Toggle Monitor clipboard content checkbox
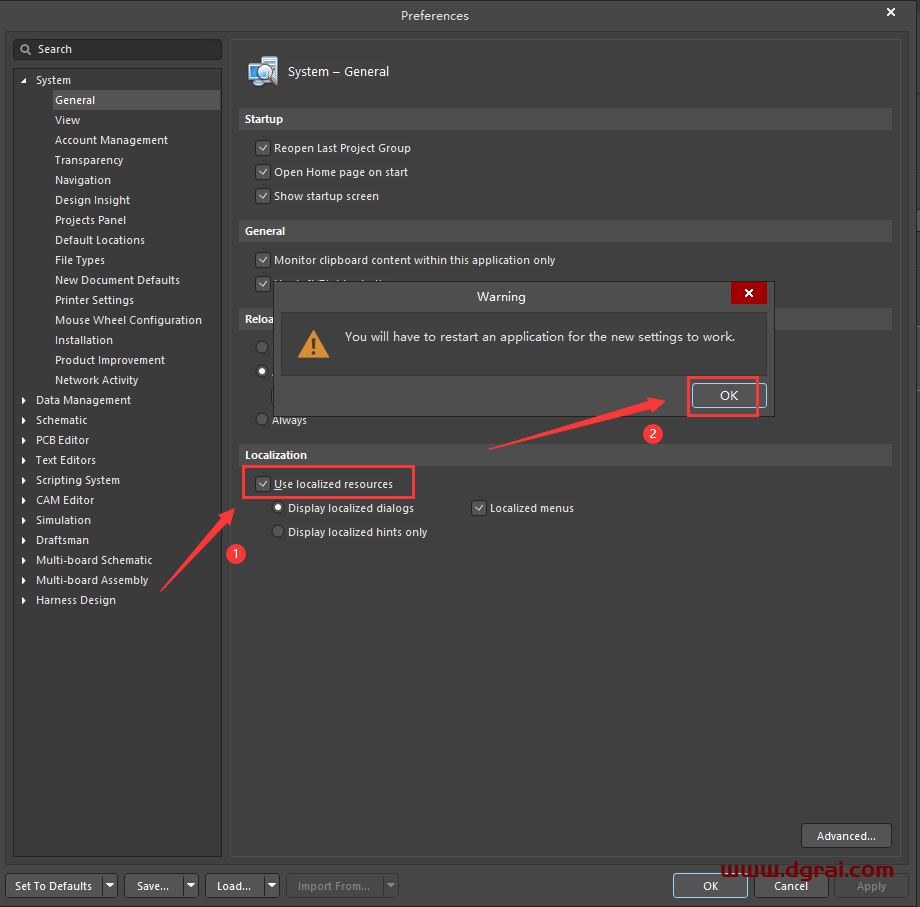This screenshot has width=920, height=907. click(263, 260)
